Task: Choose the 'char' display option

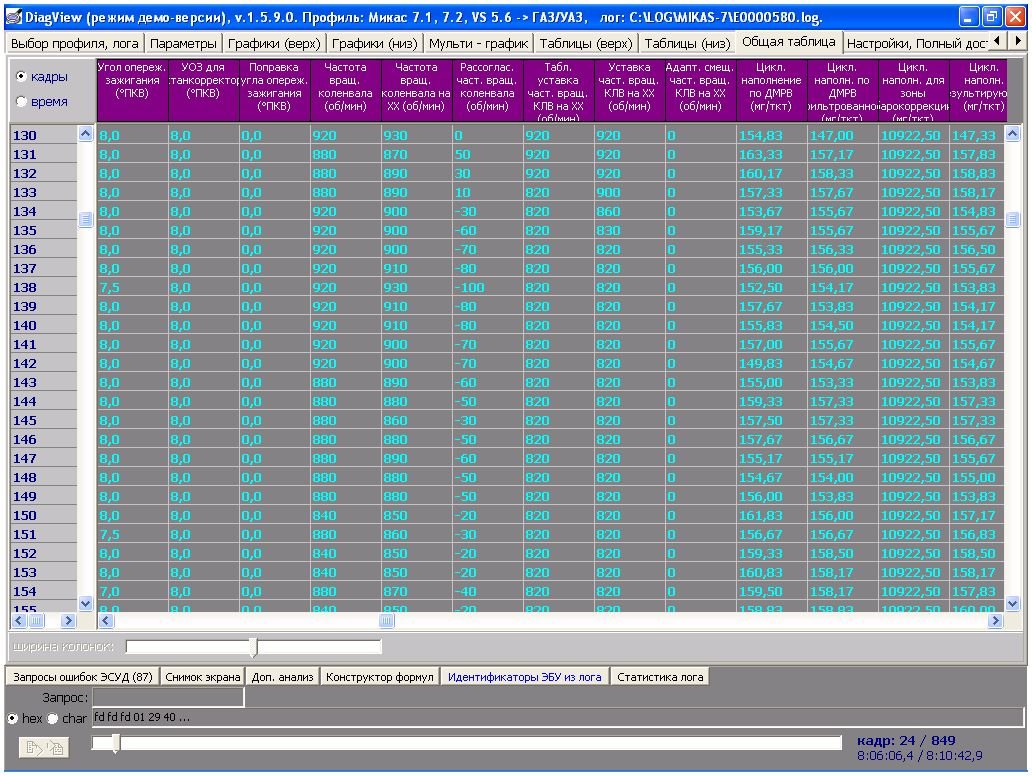Action: pos(53,718)
